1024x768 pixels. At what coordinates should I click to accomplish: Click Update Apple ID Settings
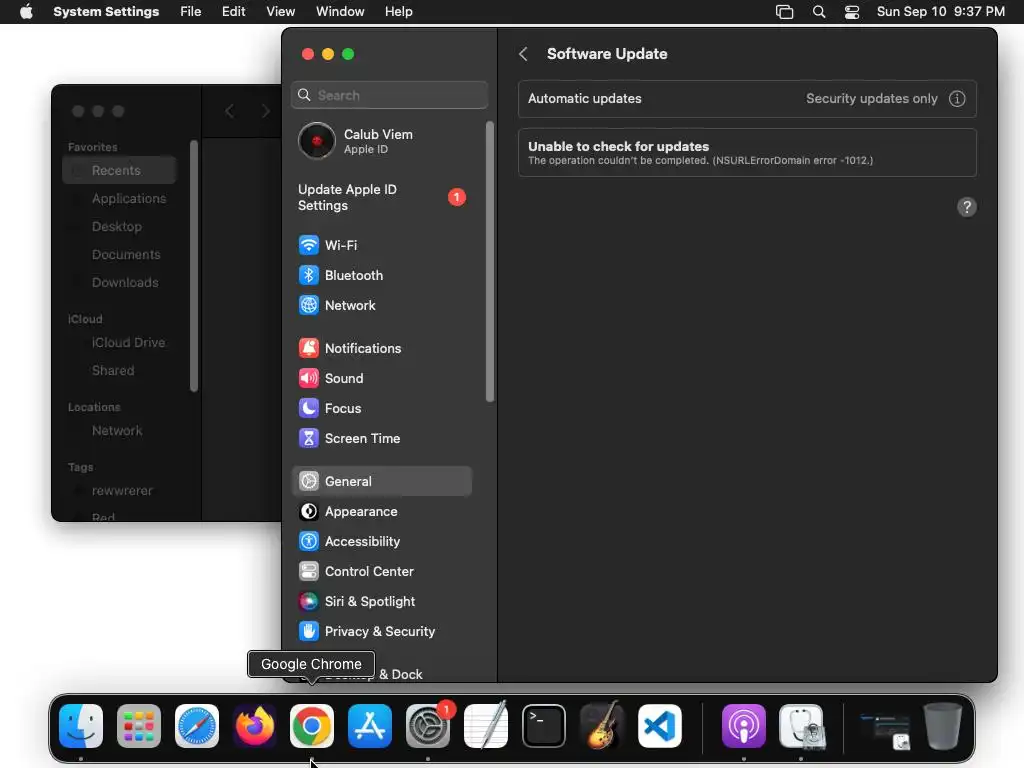coord(381,197)
